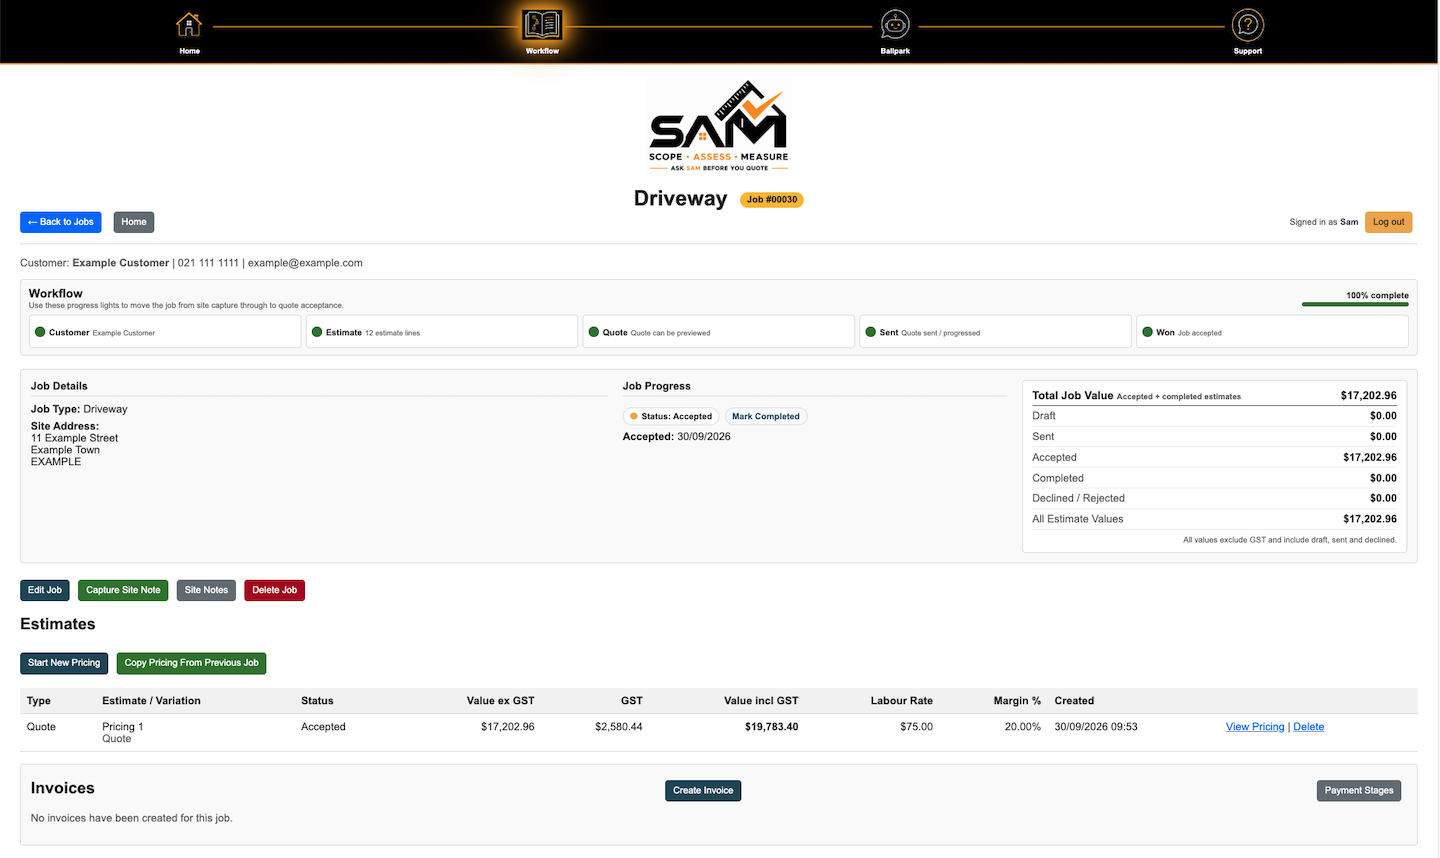Select the Workflow book icon in top navigation
This screenshot has width=1440, height=858.
click(542, 24)
